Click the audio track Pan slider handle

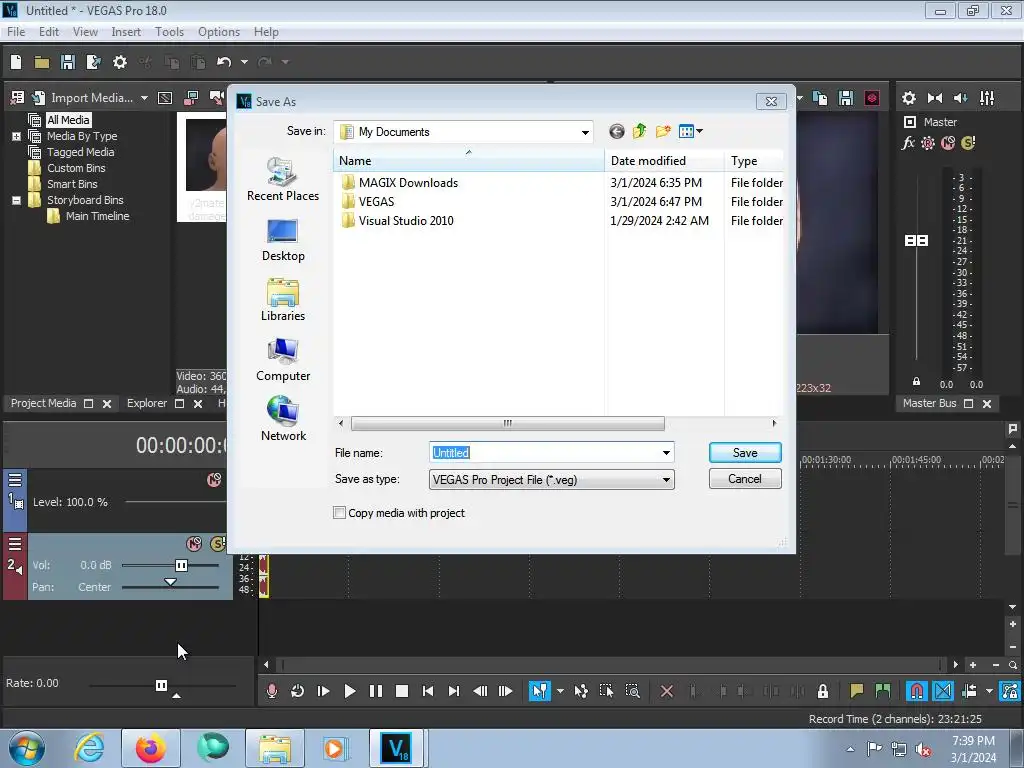click(x=170, y=582)
